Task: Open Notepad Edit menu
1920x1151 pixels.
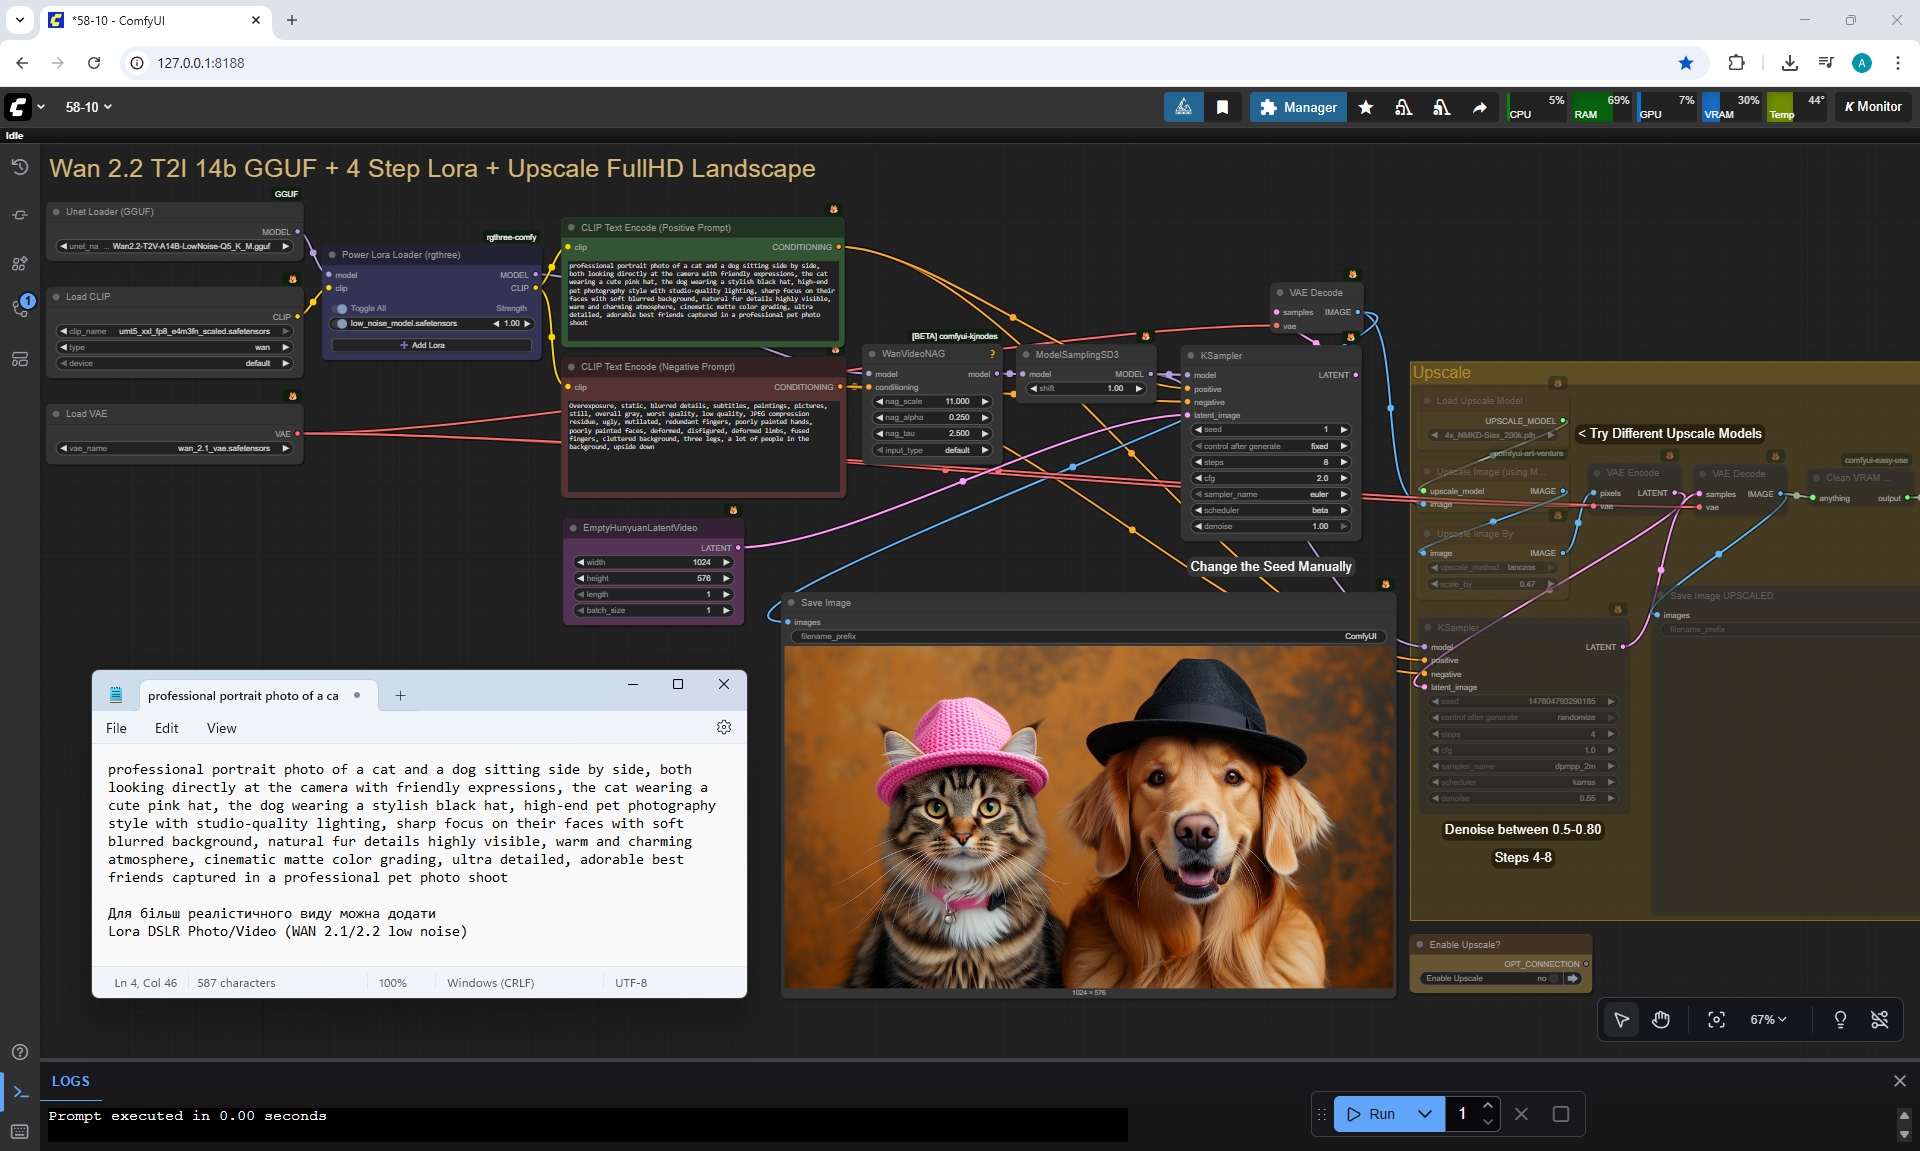Action: tap(166, 728)
